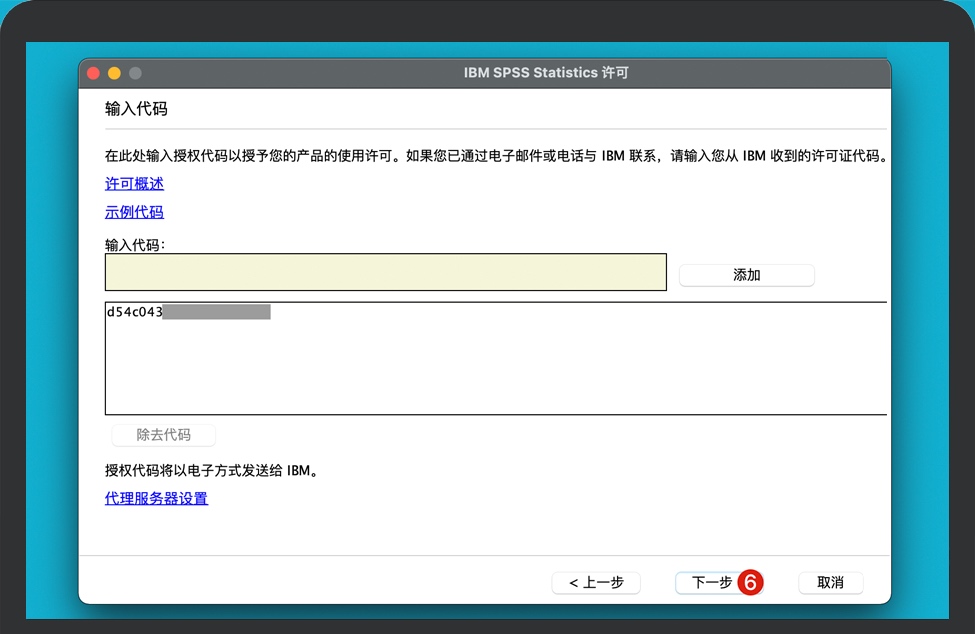
Task: Click the 输入代码 text field
Action: 386,272
